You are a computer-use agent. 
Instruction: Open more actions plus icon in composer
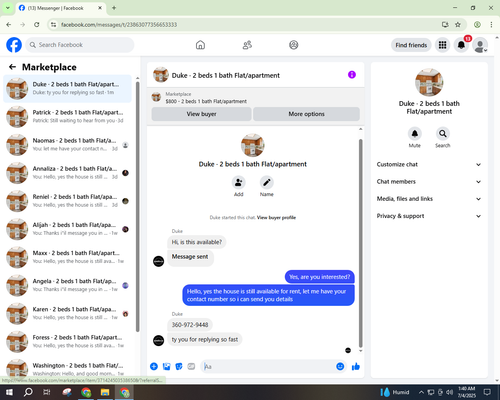pyautogui.click(x=154, y=367)
